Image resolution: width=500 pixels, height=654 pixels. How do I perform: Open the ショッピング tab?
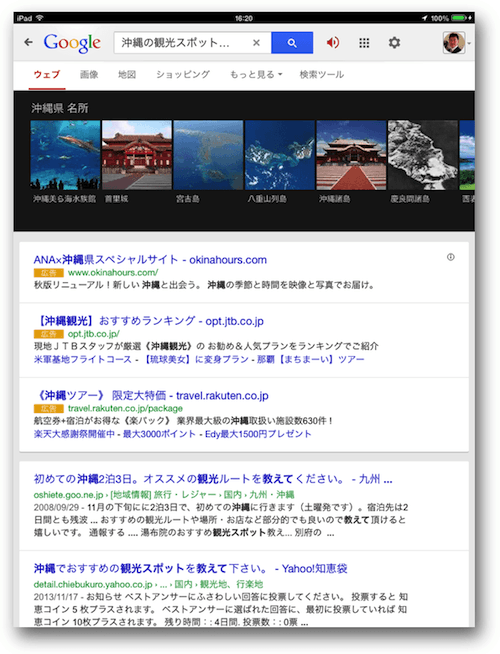(x=183, y=75)
